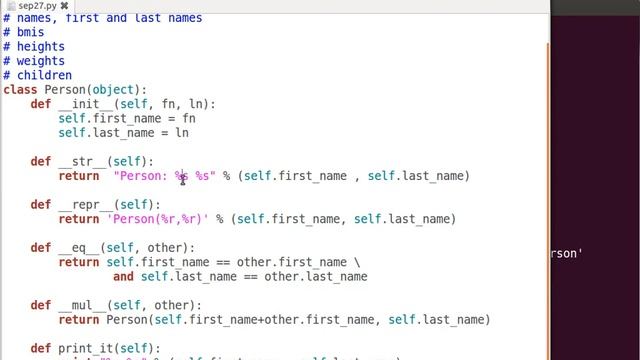The width and height of the screenshot is (640, 360).
Task: Click the 'Person(%r,%r)' string
Action: [x=158, y=219]
